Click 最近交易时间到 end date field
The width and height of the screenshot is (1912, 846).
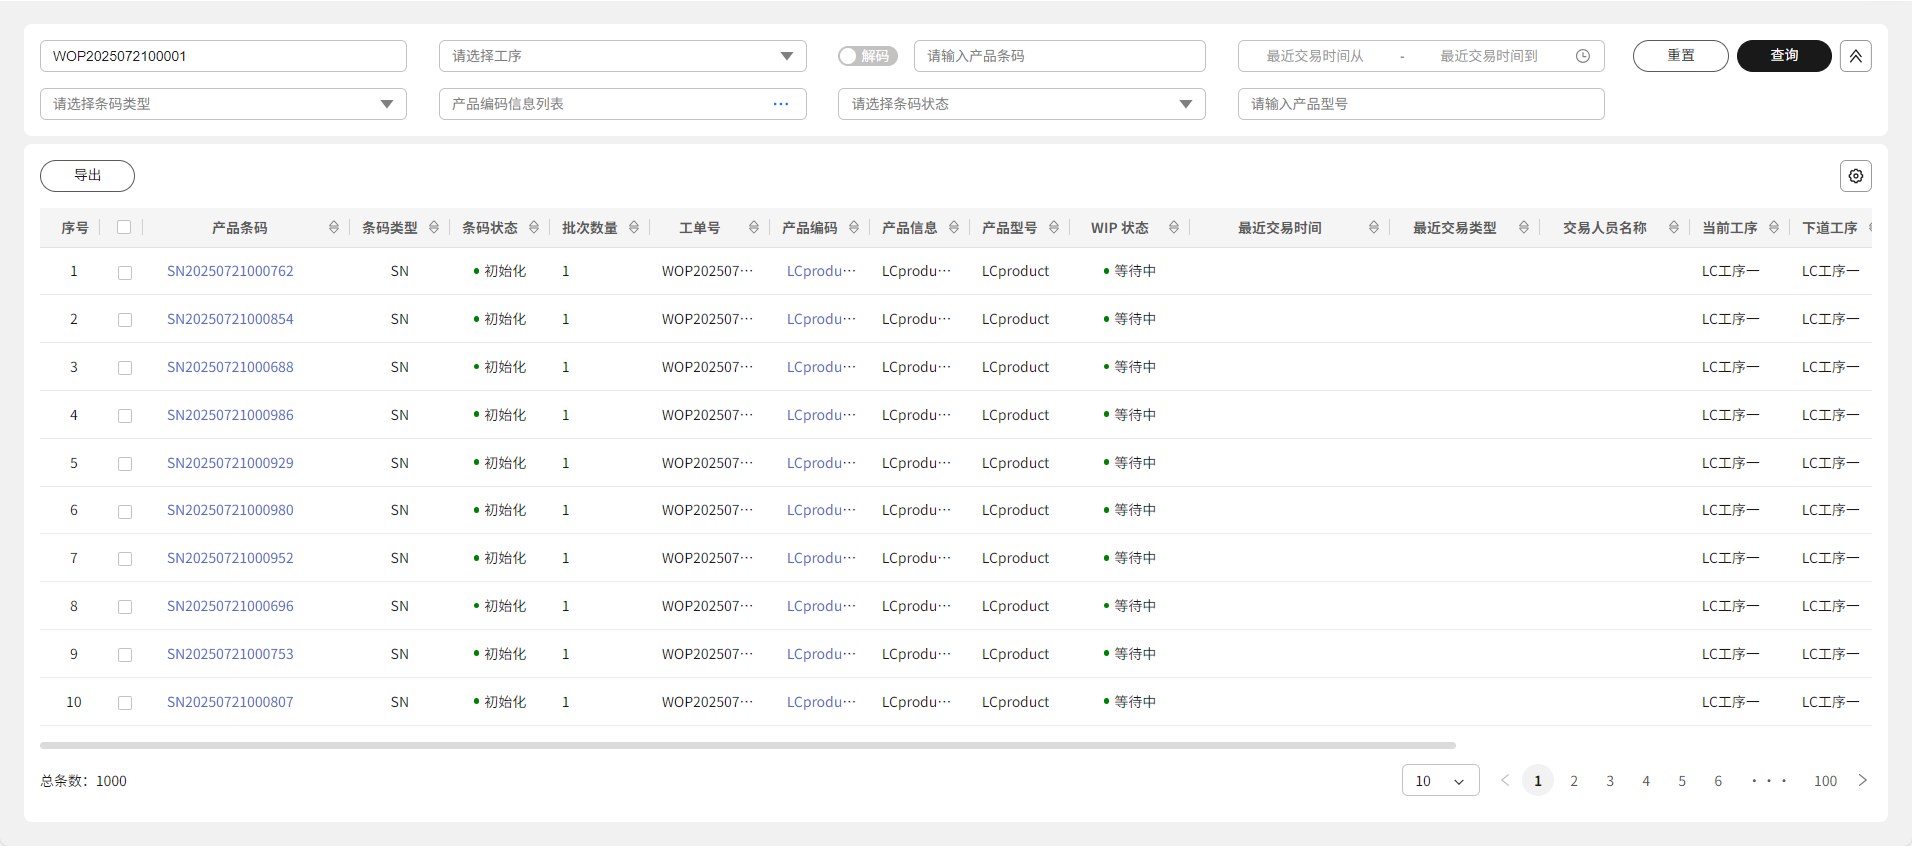[x=1489, y=56]
